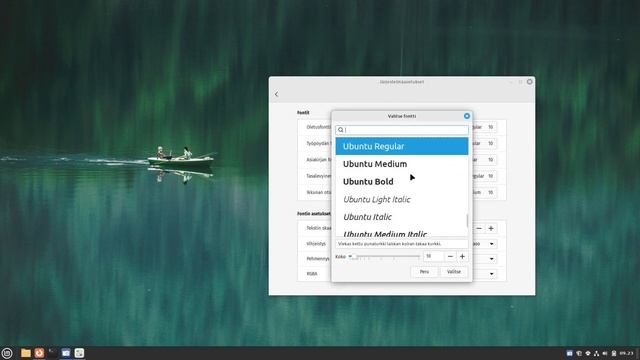The height and width of the screenshot is (360, 640).
Task: Open the network connection tray icon
Action: pyautogui.click(x=596, y=353)
